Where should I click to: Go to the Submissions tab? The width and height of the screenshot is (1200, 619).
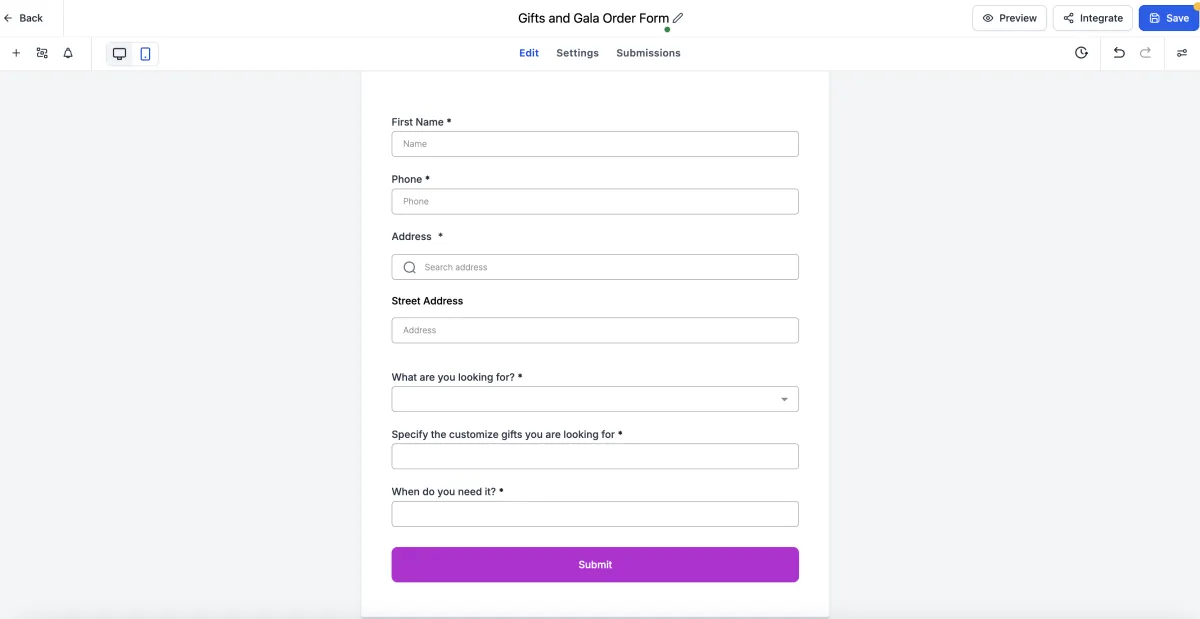click(648, 53)
